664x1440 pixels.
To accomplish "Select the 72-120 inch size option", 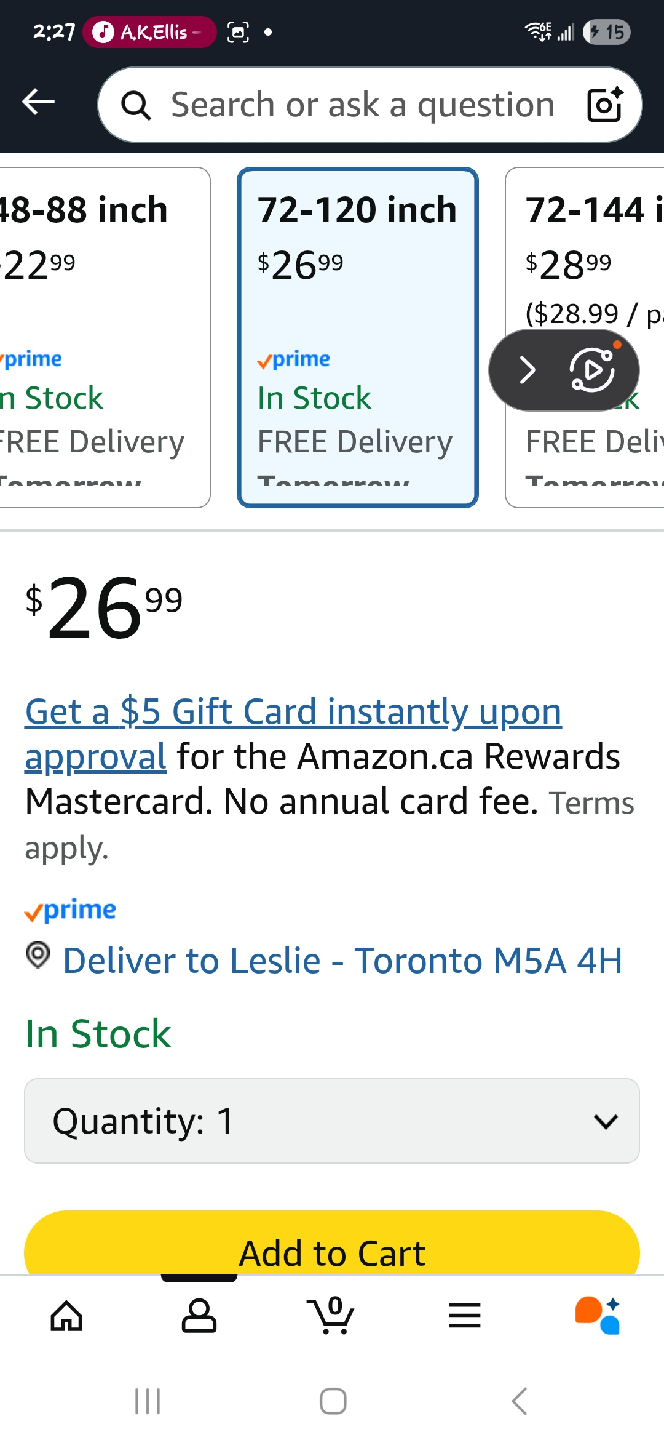I will (x=357, y=338).
